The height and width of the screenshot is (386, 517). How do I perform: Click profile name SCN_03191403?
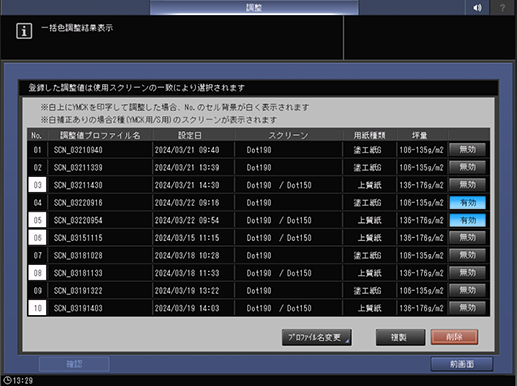click(x=78, y=308)
